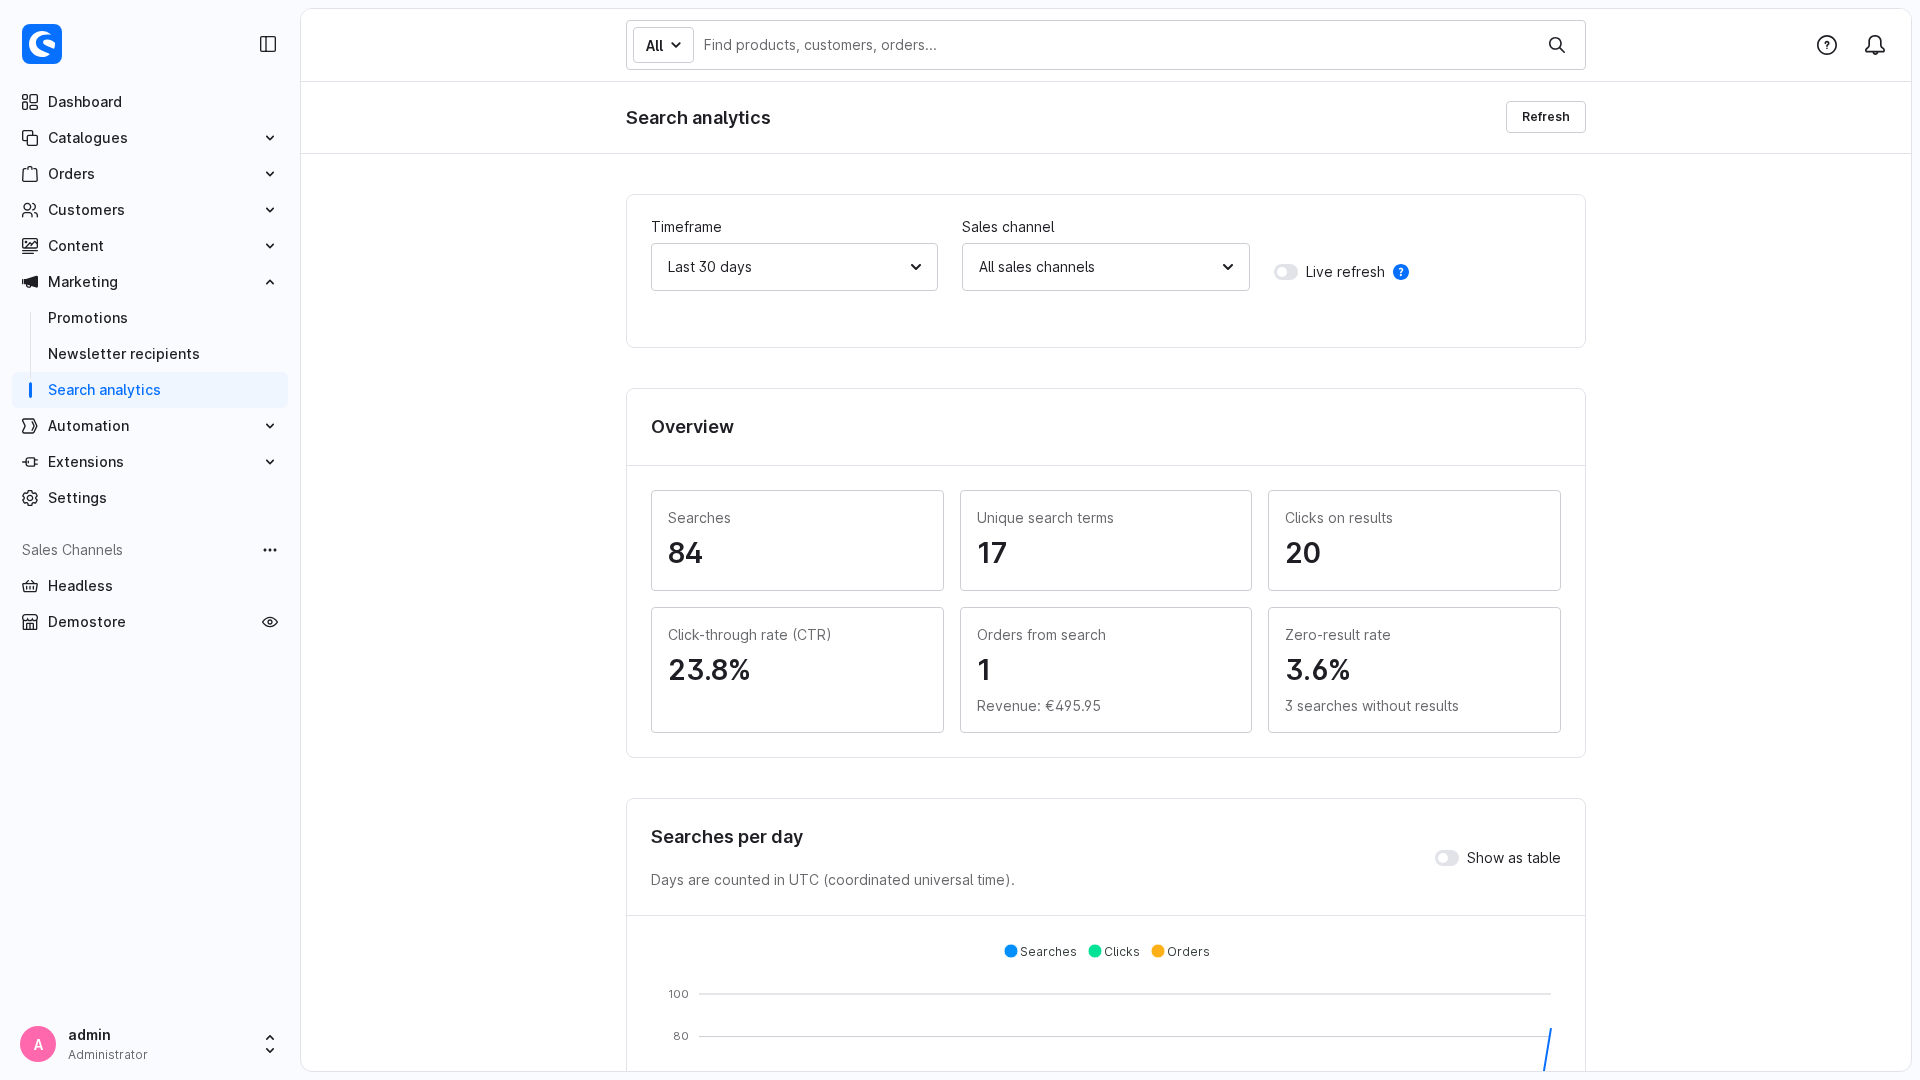The image size is (1920, 1080).
Task: Click the Automation icon in sidebar
Action: [30, 426]
